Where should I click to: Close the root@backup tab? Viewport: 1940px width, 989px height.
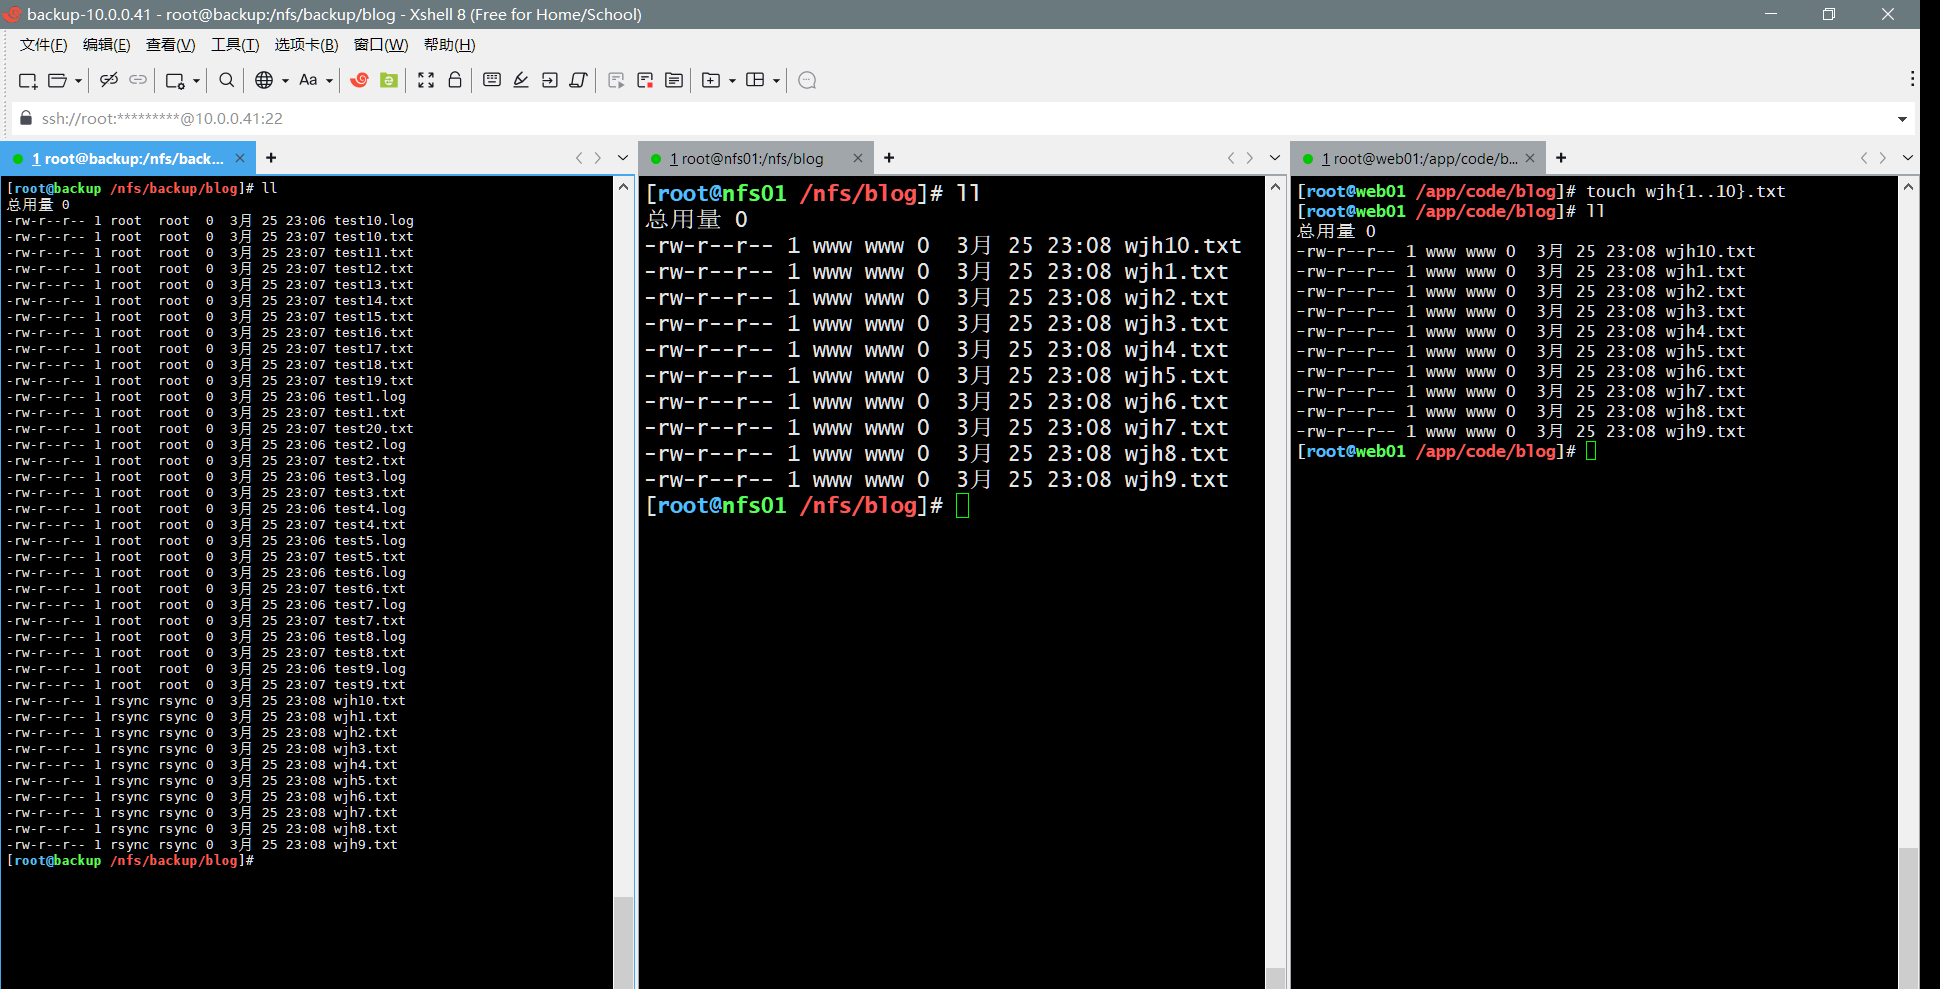tap(240, 158)
